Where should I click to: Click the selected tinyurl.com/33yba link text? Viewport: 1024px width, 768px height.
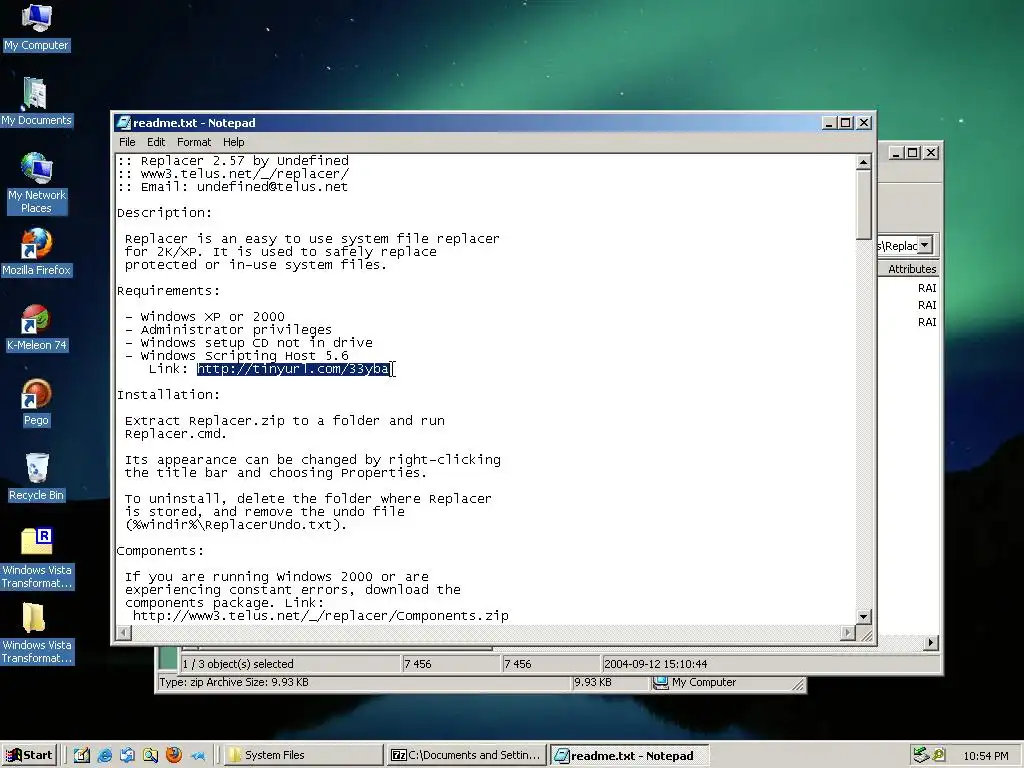point(293,369)
